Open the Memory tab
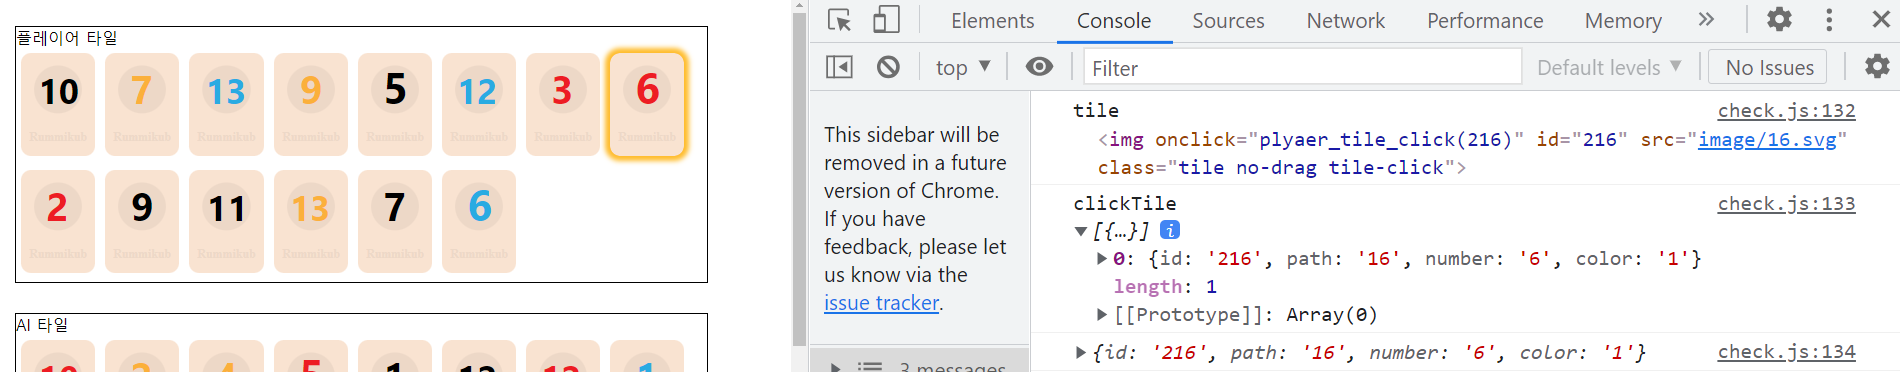 1623,21
